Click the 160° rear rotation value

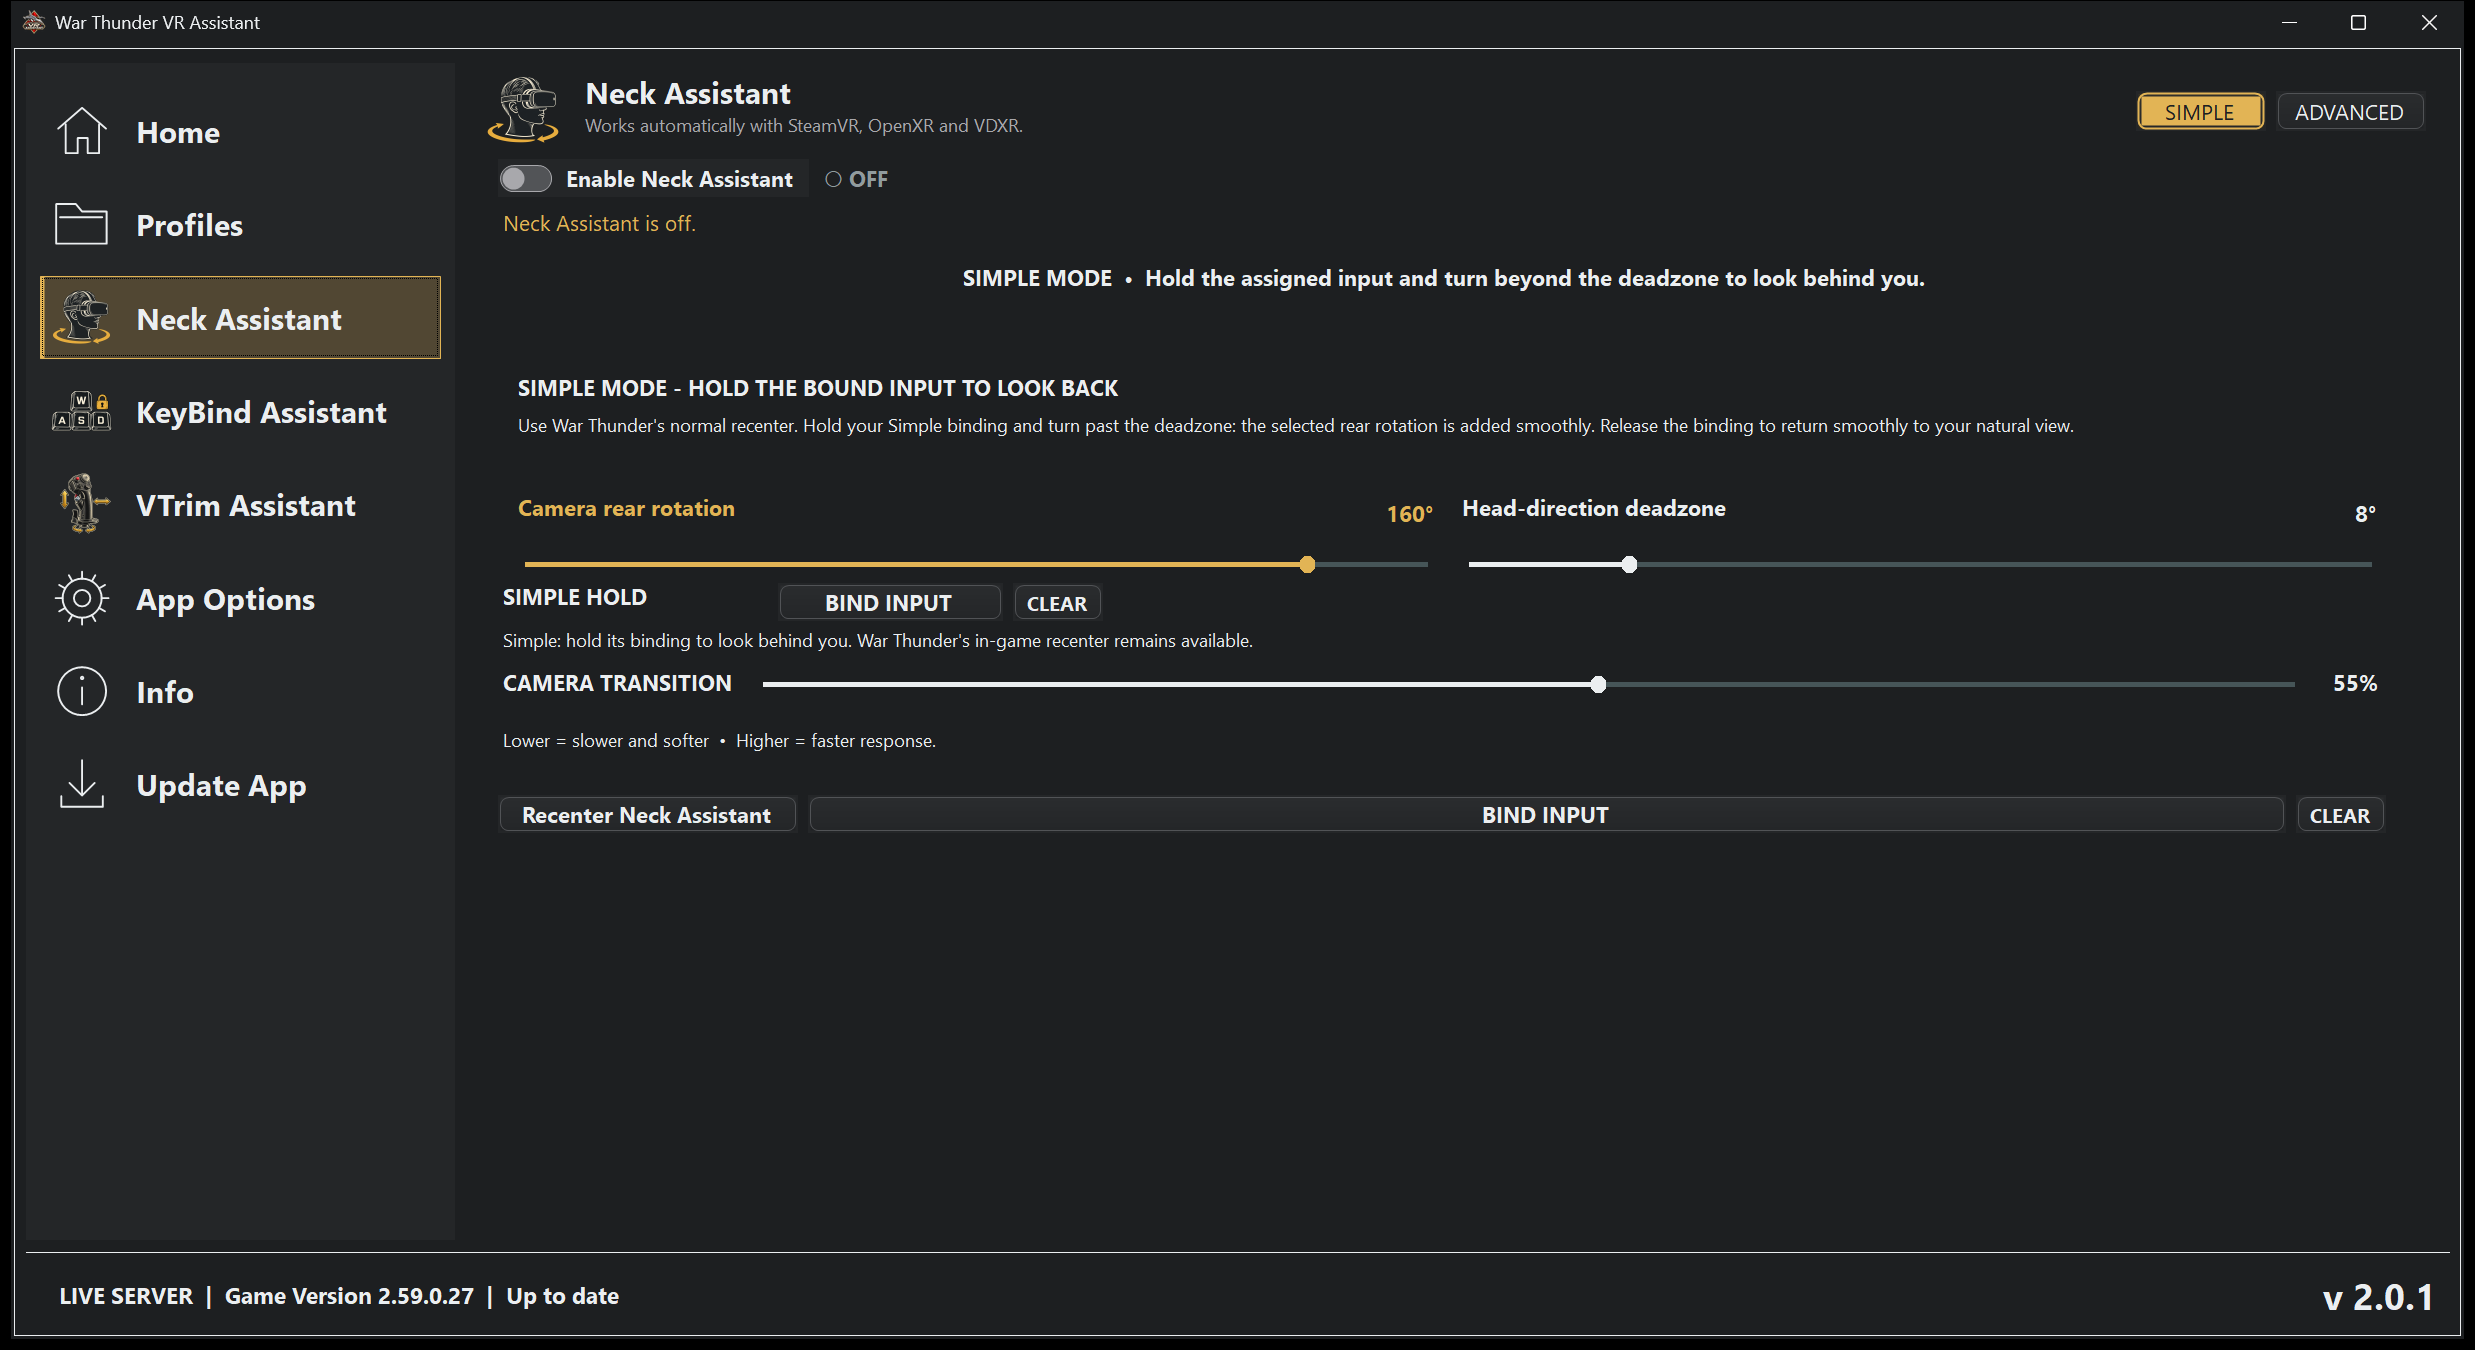[x=1409, y=514]
